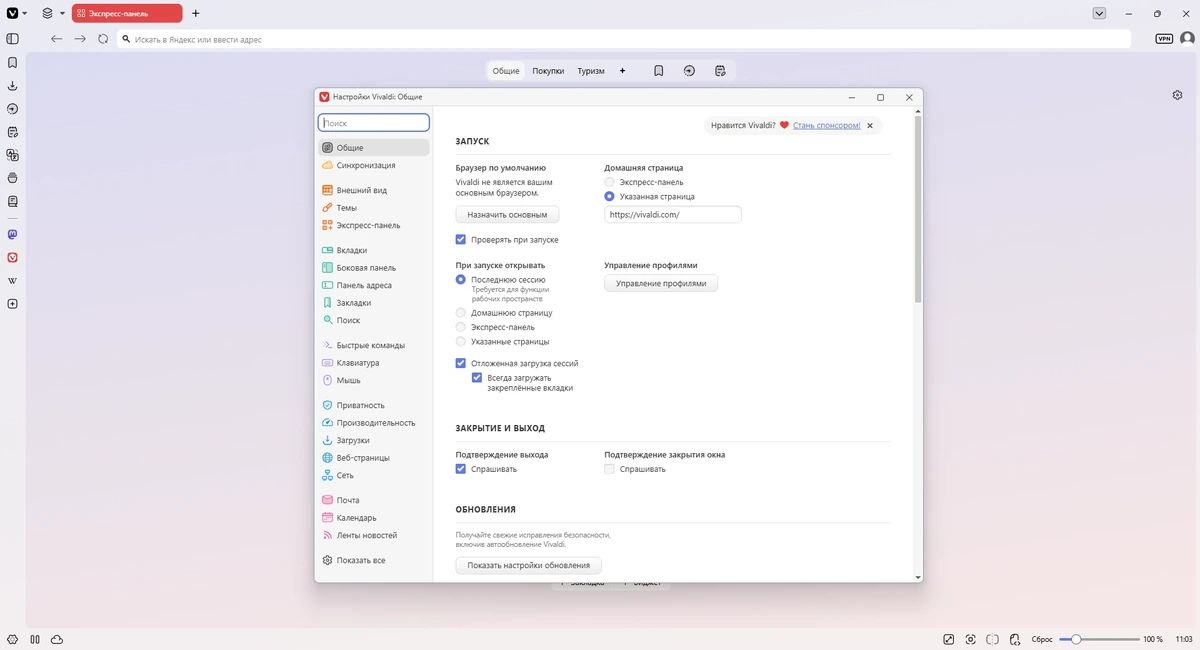Select 'Указанная страница' homepage radio

(x=610, y=197)
